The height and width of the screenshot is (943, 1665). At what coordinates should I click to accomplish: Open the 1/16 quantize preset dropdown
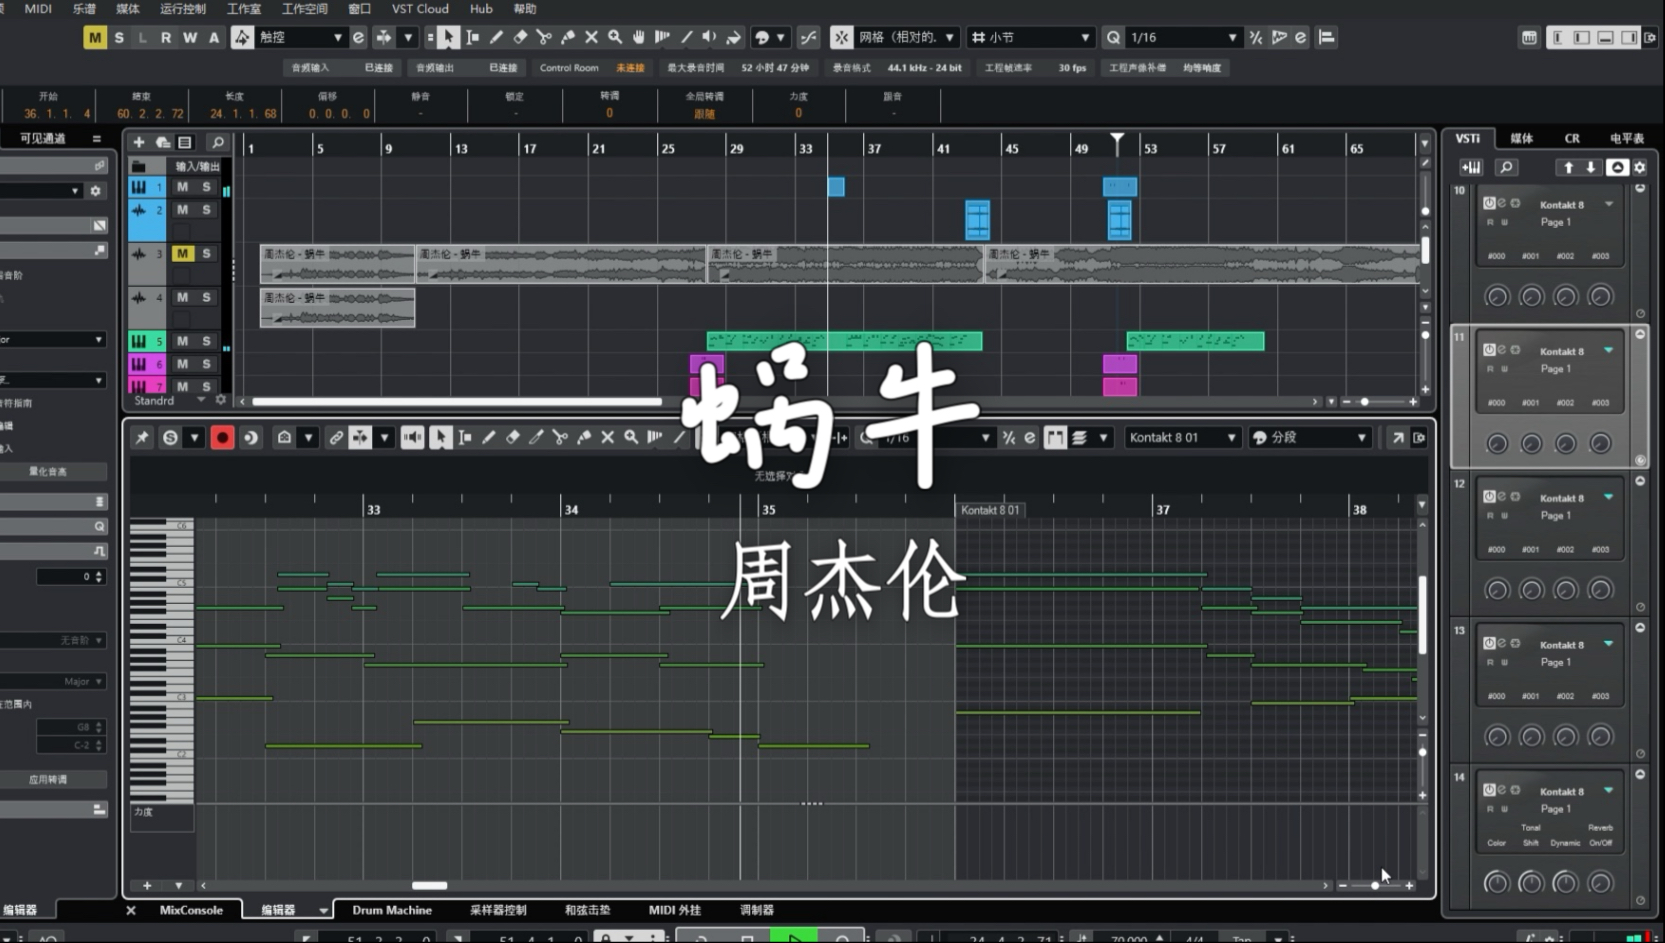(x=1184, y=38)
